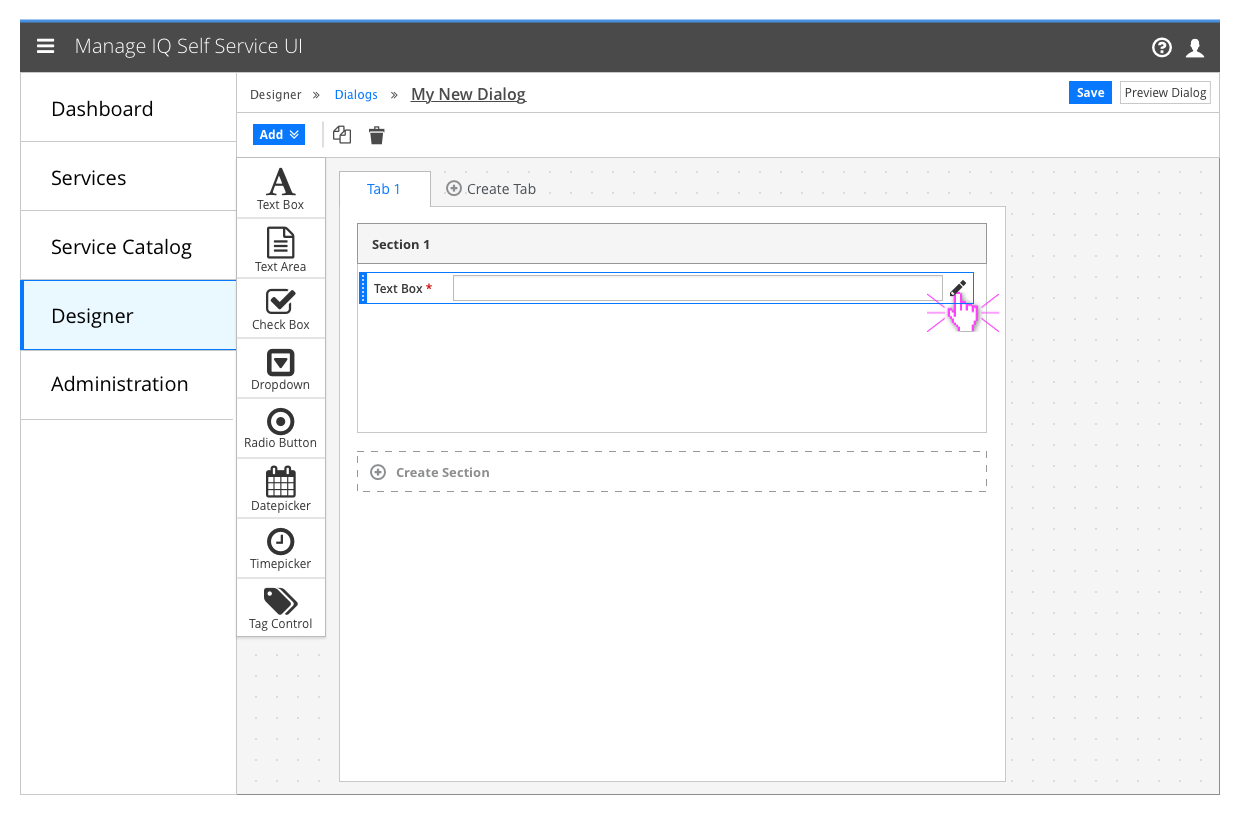Select the Timepicker element in toolbox
1240x815 pixels.
click(280, 548)
